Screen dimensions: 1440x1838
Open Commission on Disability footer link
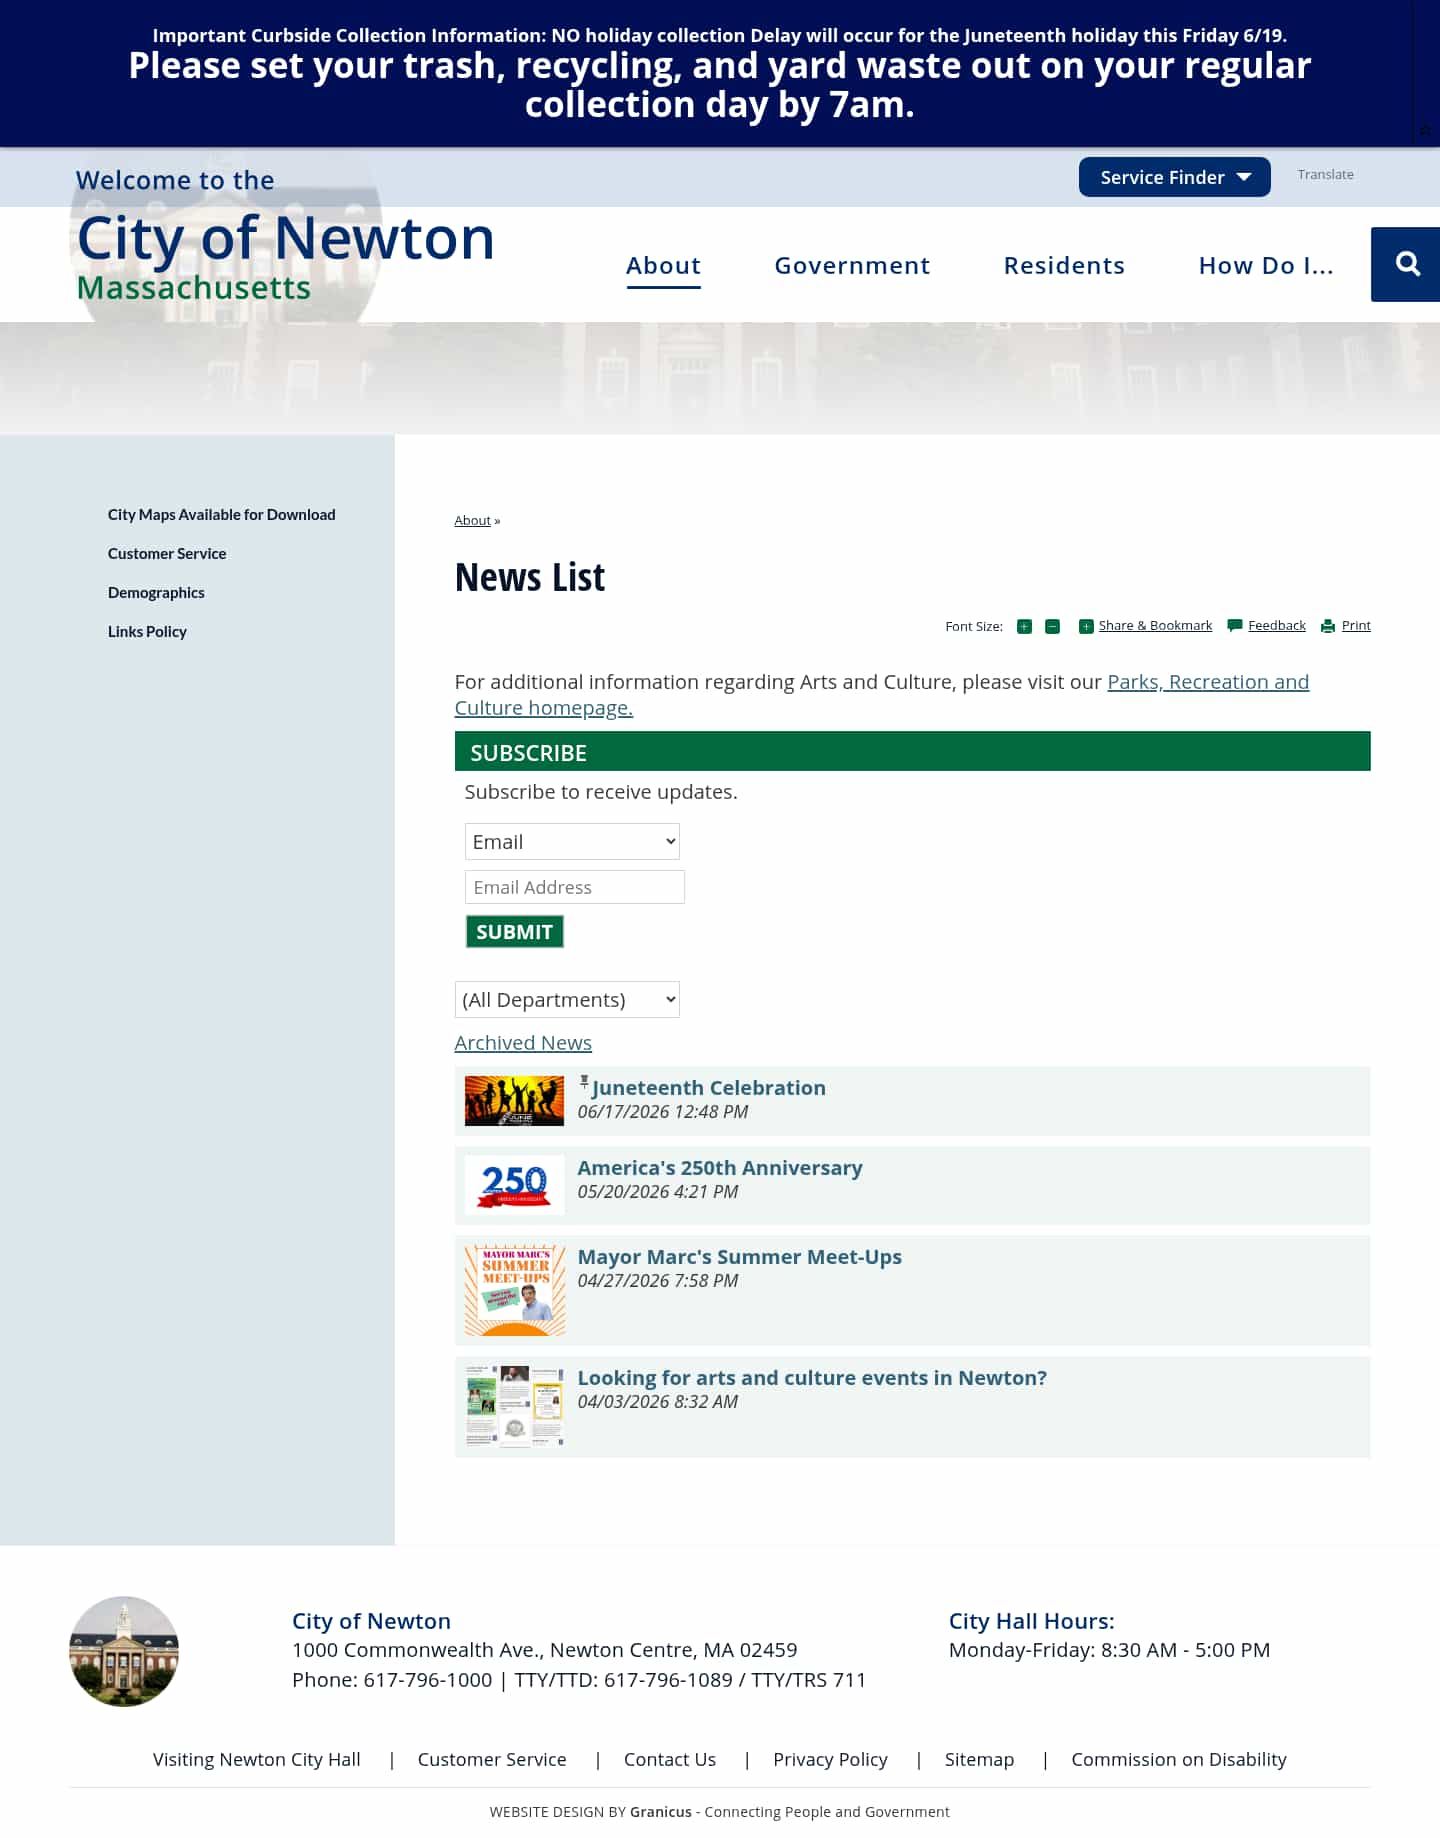[x=1179, y=1759]
